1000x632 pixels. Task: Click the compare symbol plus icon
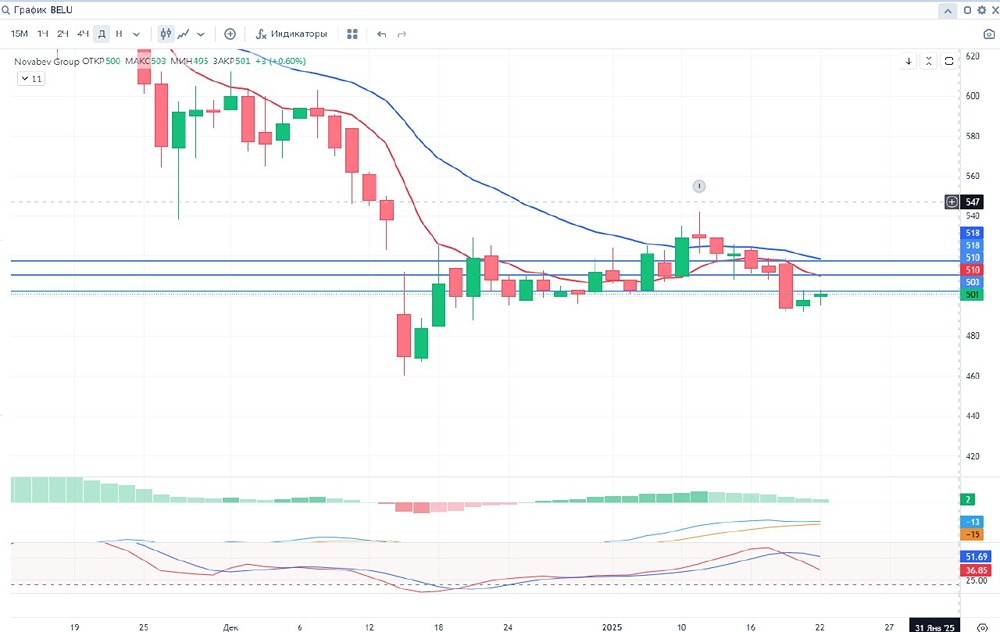229,33
